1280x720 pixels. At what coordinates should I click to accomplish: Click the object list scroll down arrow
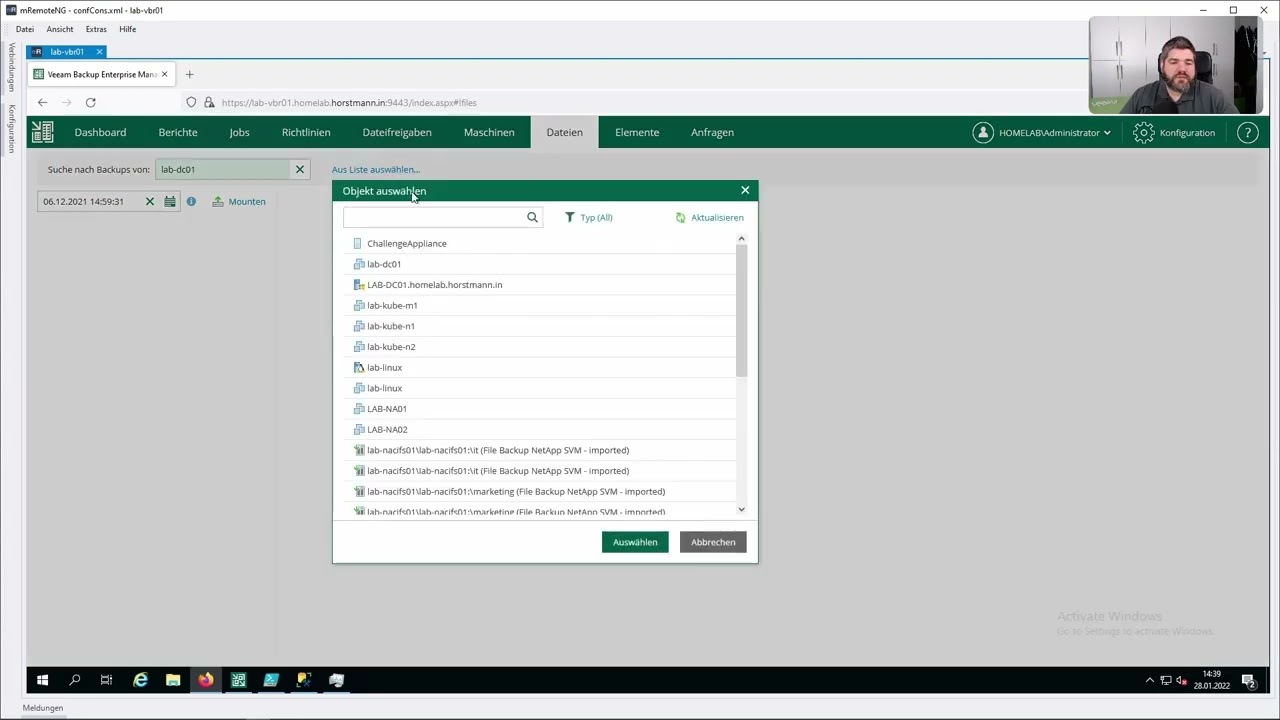coord(741,510)
